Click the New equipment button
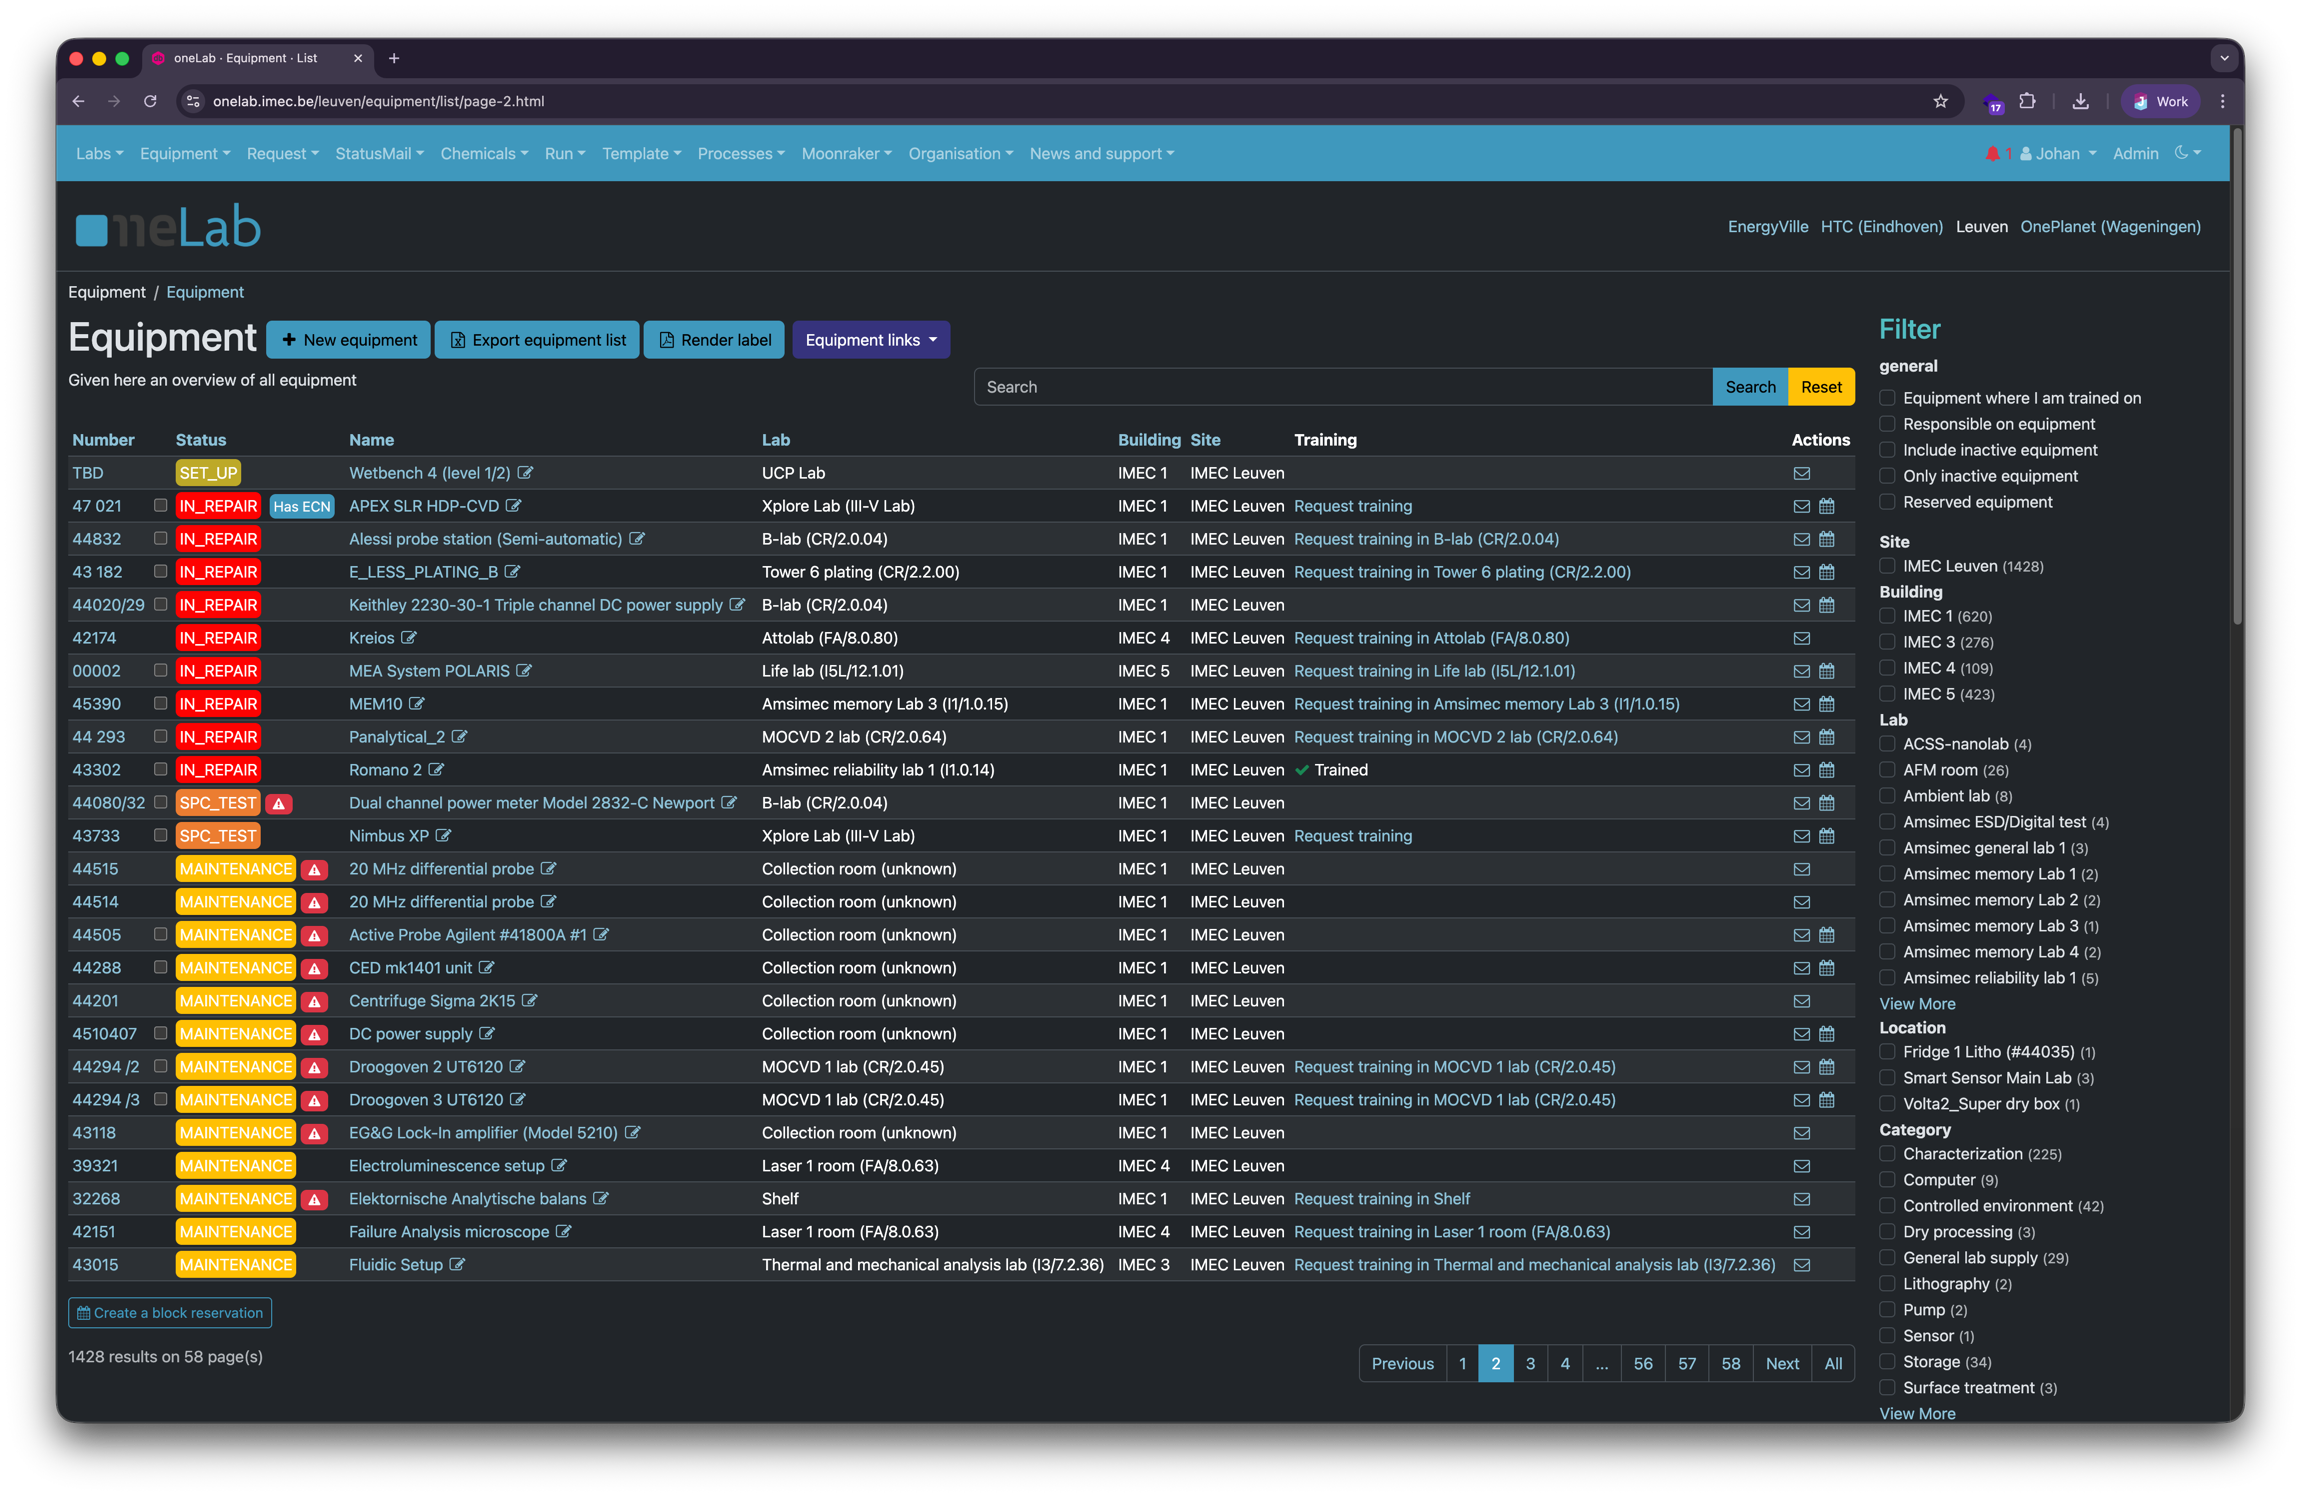Image resolution: width=2301 pixels, height=1497 pixels. [348, 340]
